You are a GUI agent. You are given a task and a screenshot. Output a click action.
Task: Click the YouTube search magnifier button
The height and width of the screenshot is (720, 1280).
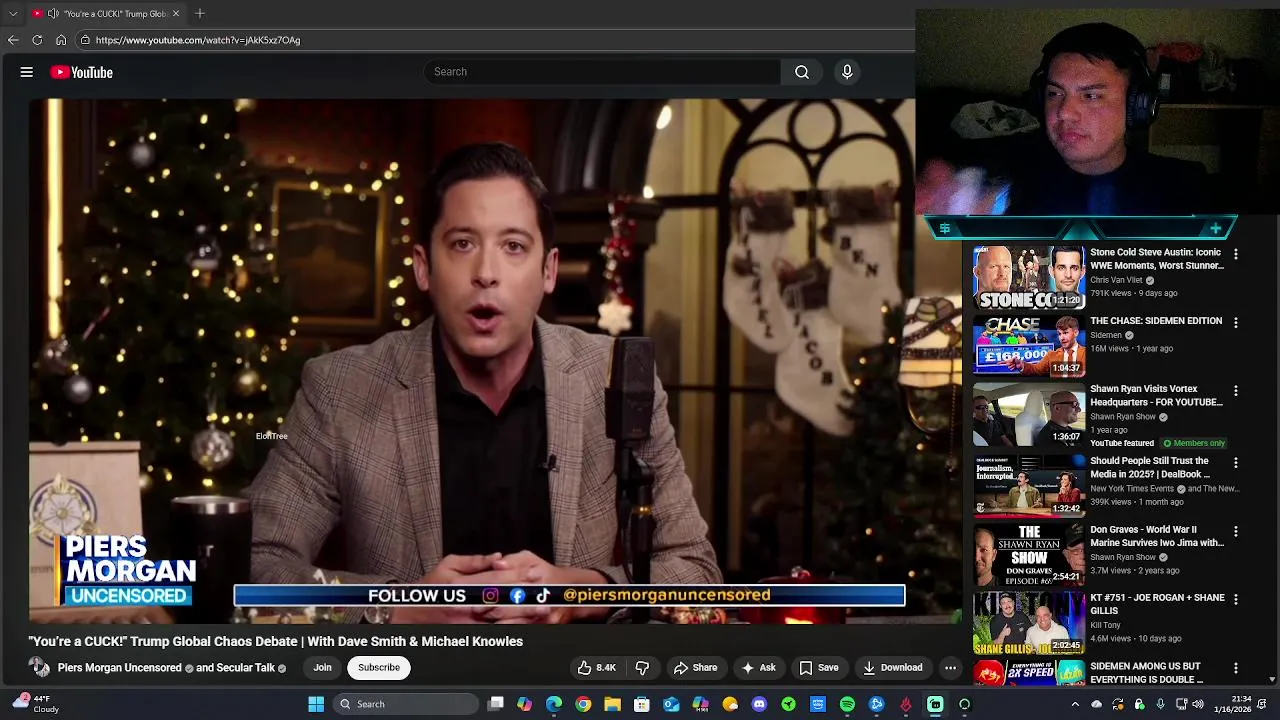(x=802, y=72)
